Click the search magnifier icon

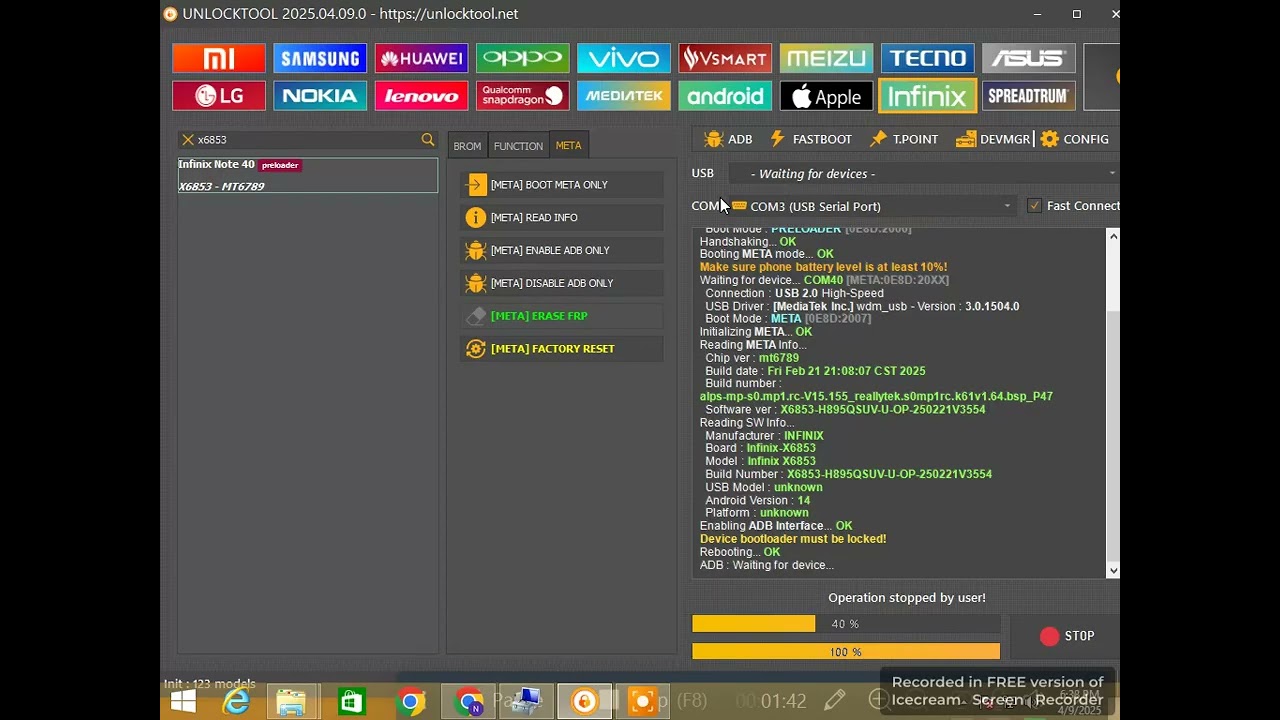click(428, 140)
